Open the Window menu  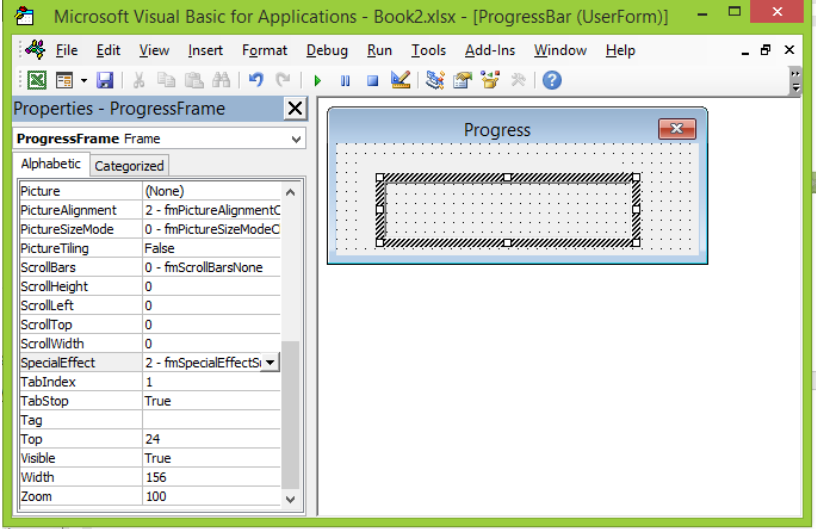click(561, 51)
